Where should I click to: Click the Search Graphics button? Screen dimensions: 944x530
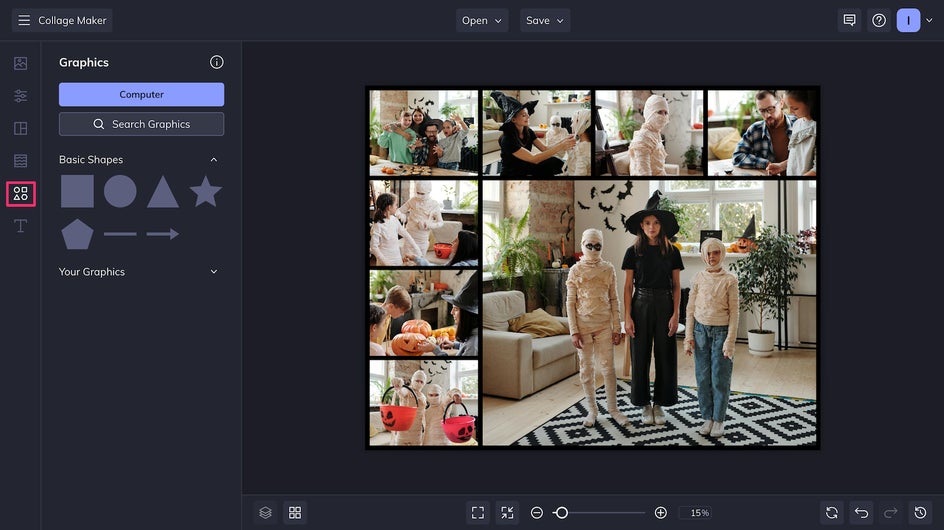tap(141, 124)
